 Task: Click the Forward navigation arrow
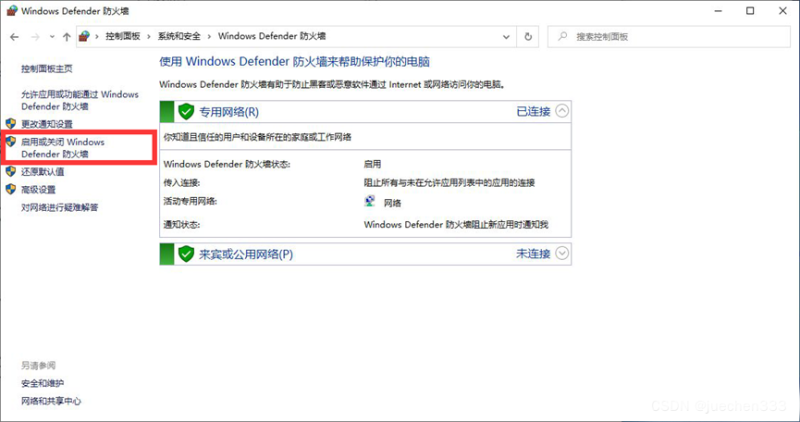point(35,37)
